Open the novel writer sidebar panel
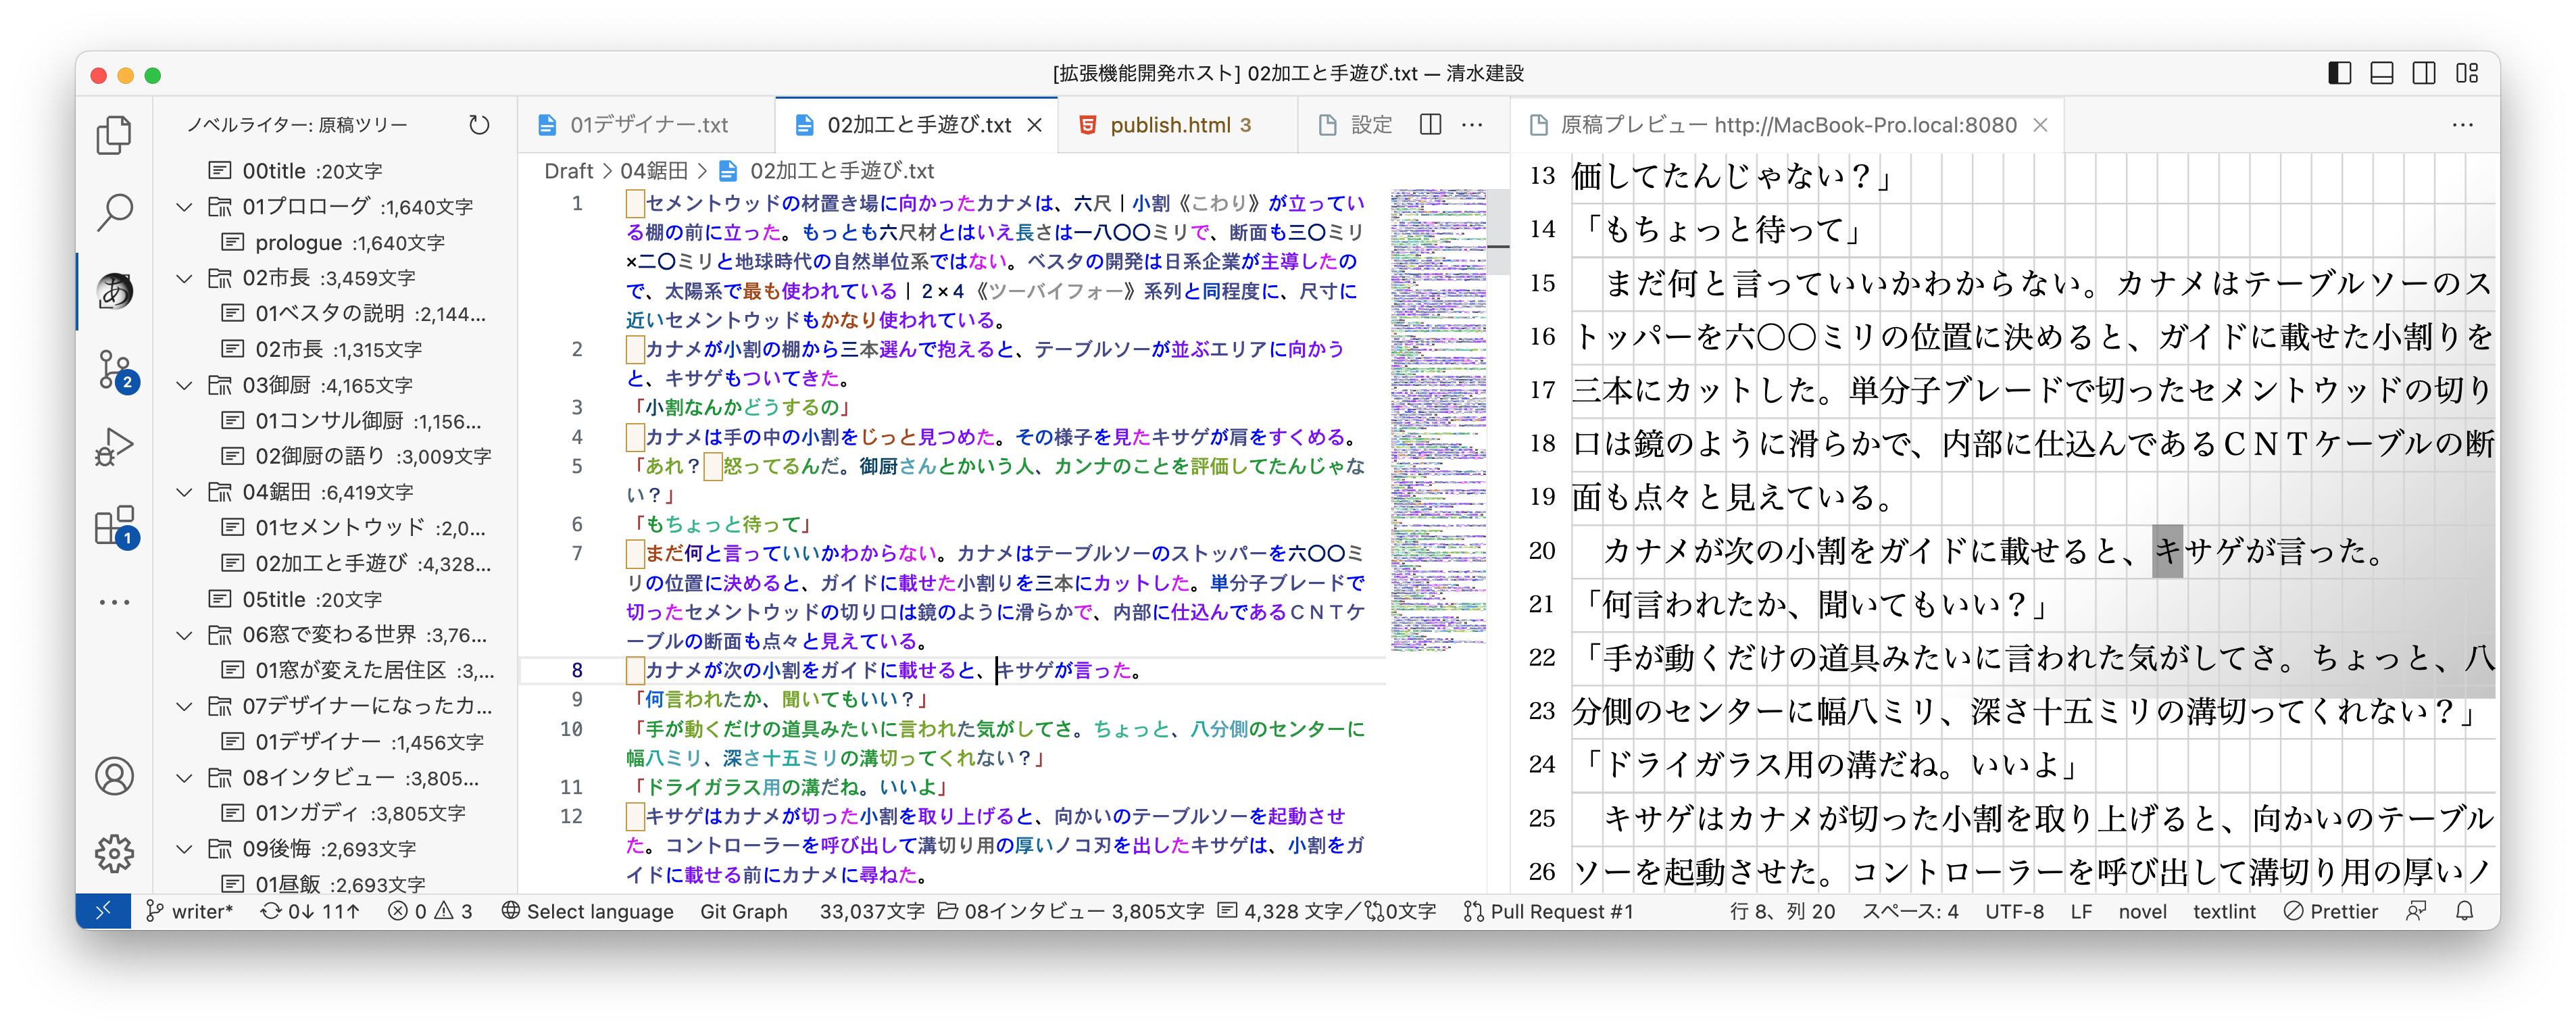The height and width of the screenshot is (1030, 2576). click(114, 291)
